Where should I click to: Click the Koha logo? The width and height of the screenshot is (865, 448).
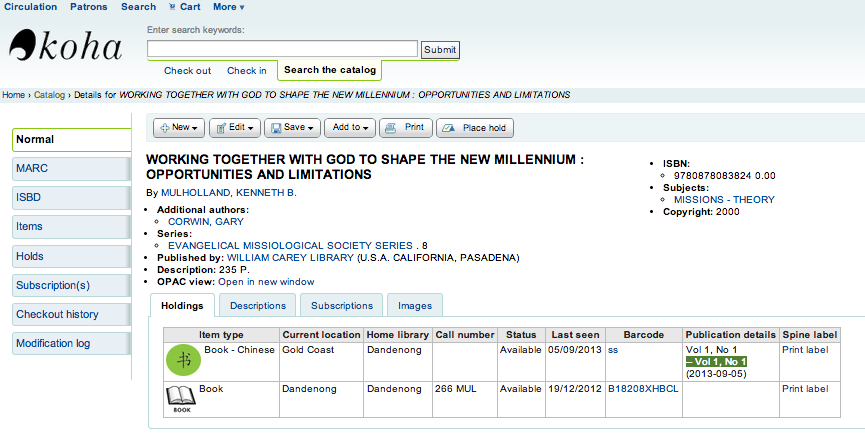click(x=66, y=47)
